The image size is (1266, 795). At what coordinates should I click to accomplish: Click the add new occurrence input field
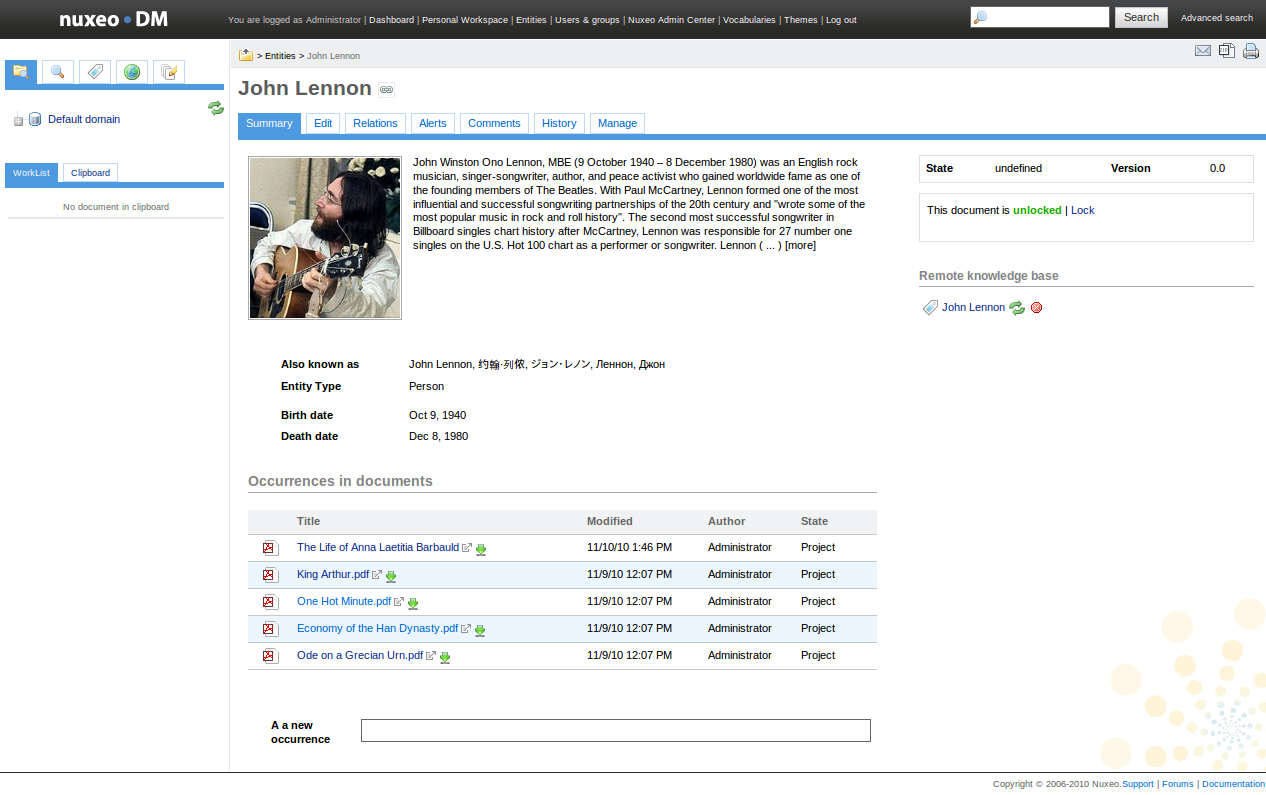[x=615, y=731]
